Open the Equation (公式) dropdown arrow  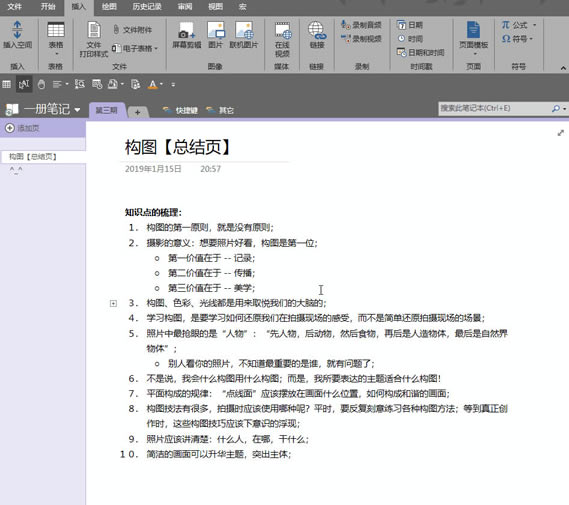(x=535, y=25)
